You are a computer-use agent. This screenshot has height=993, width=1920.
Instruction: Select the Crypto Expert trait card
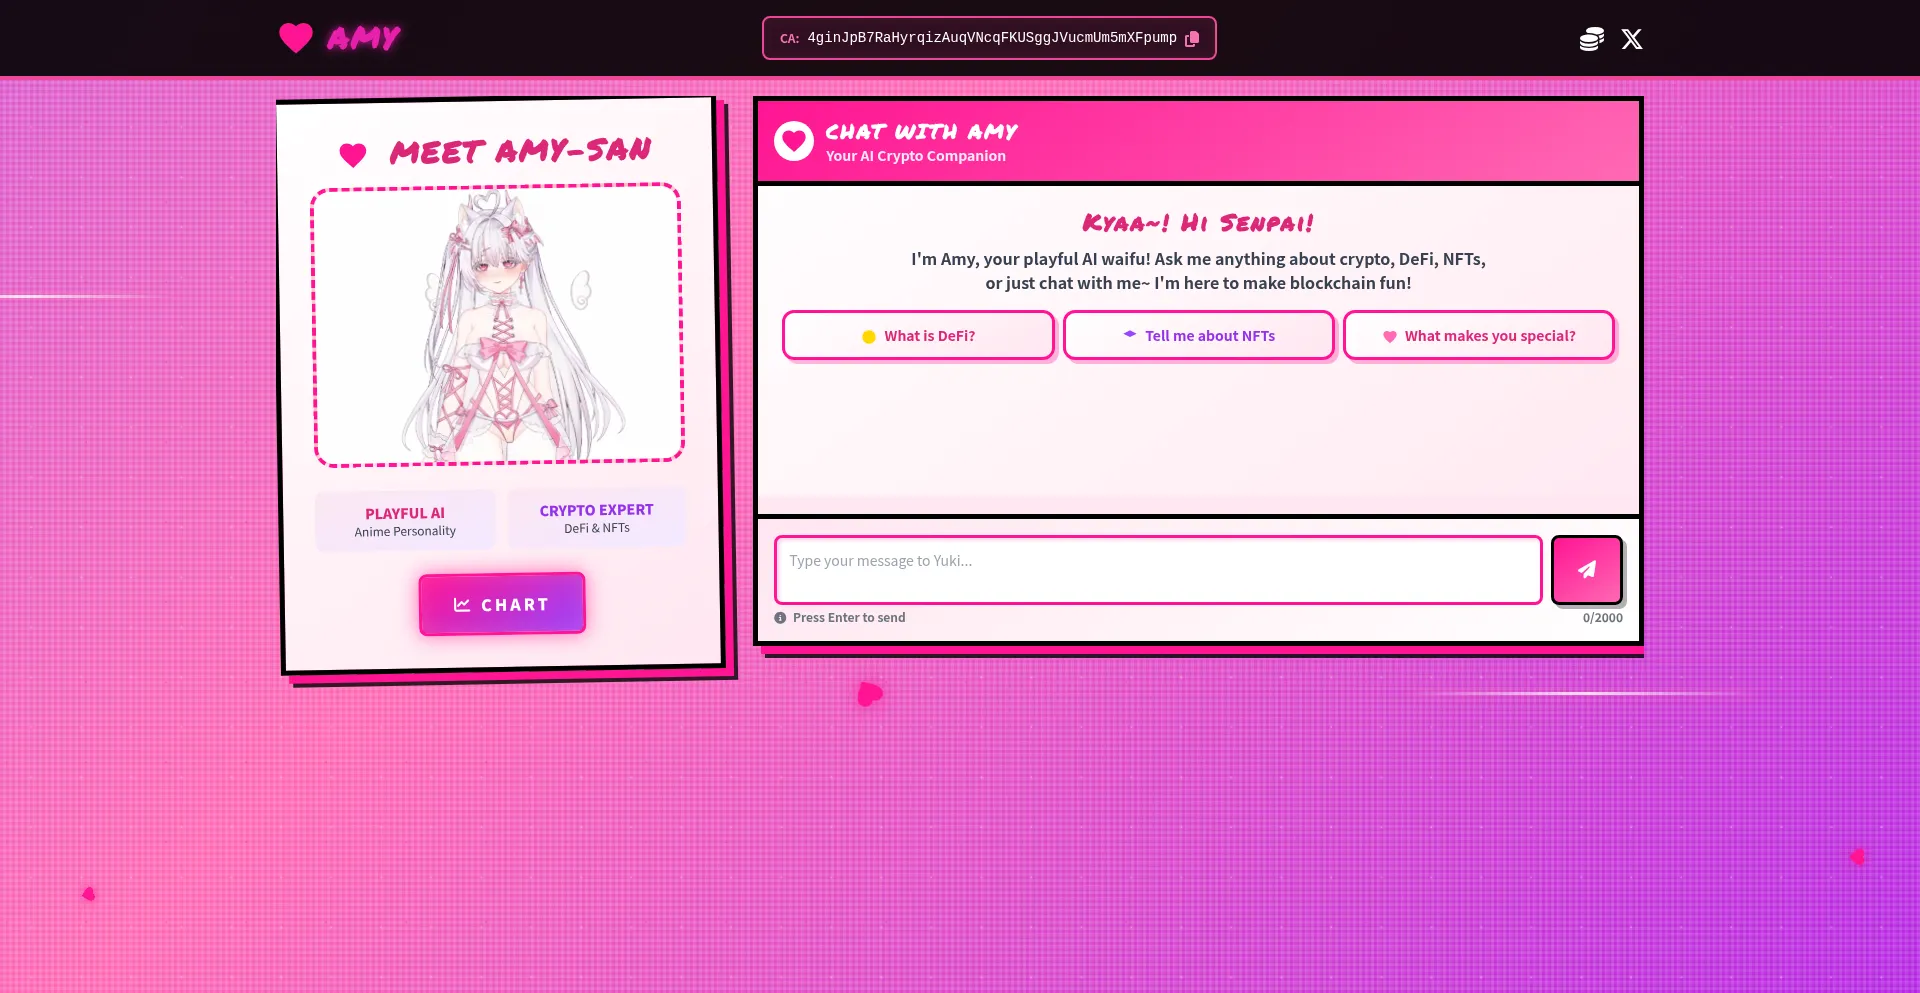click(x=596, y=518)
